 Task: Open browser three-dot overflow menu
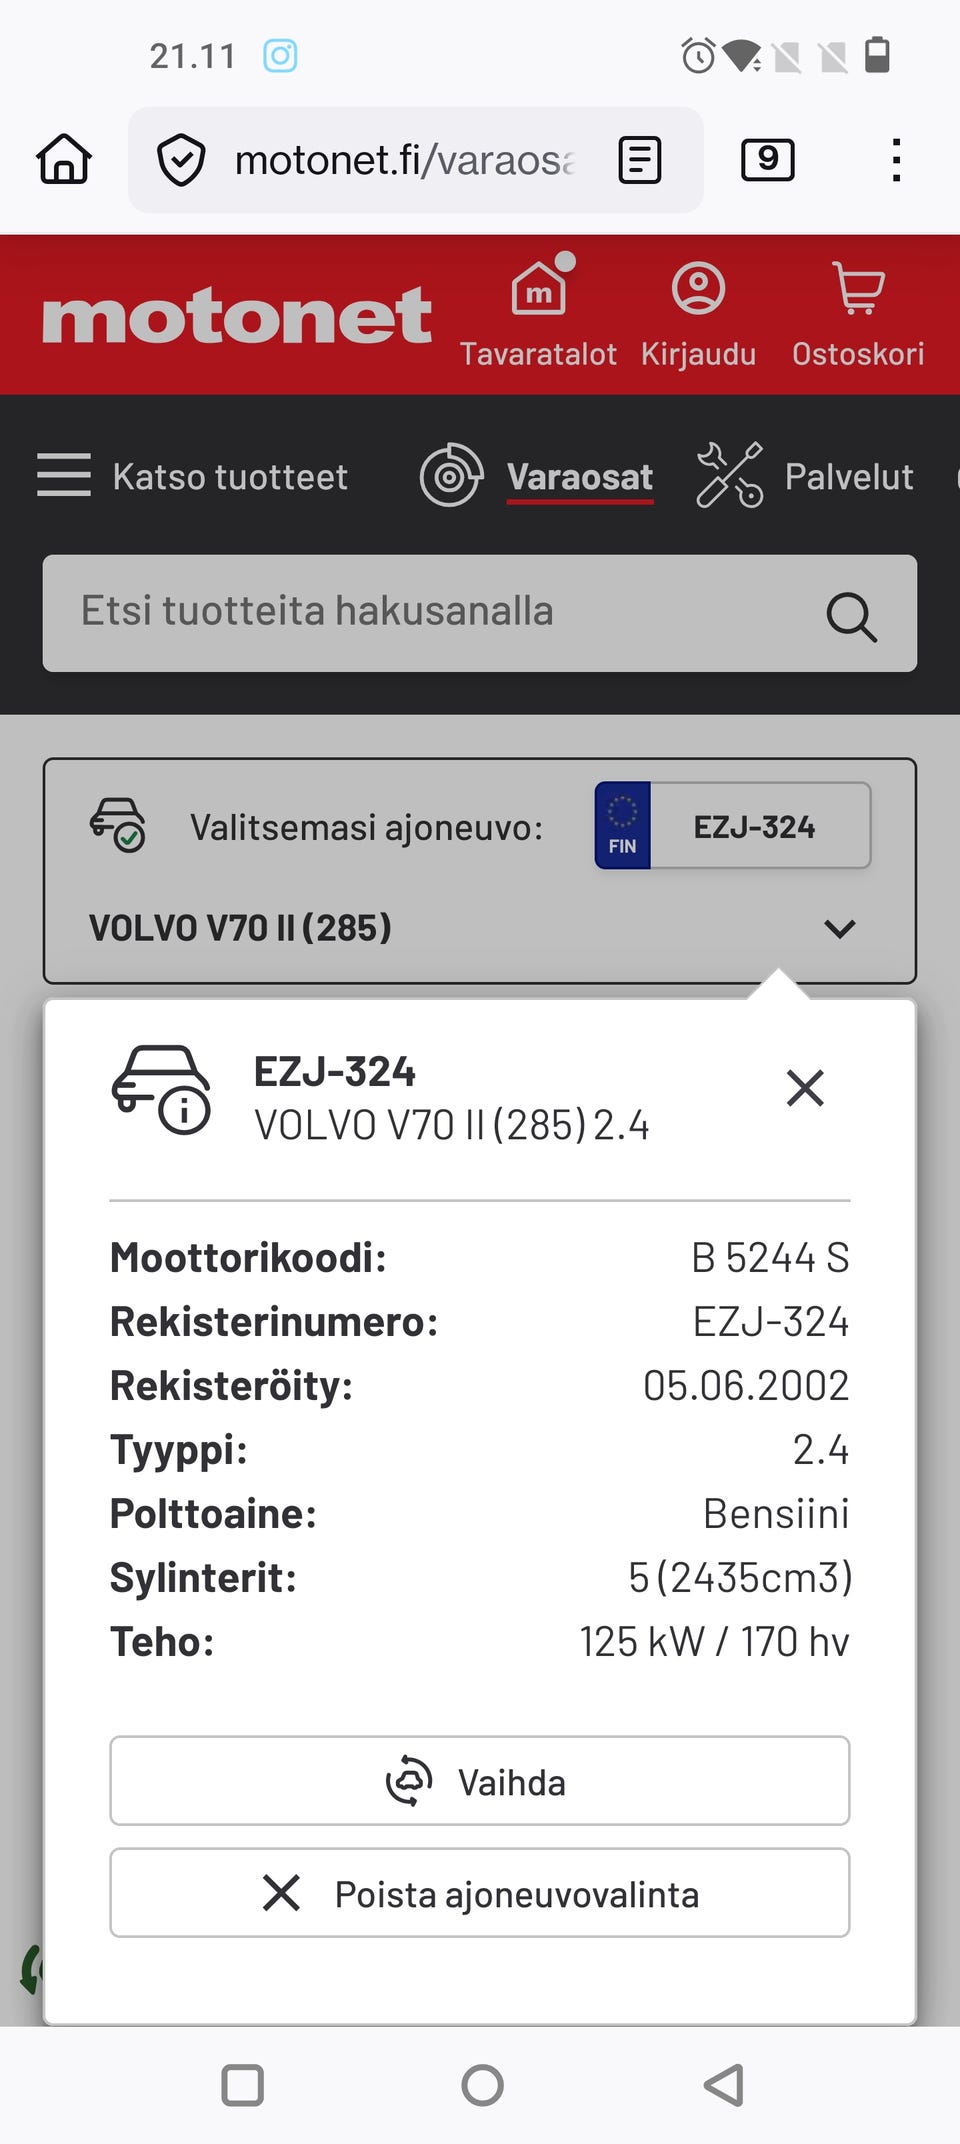click(896, 160)
